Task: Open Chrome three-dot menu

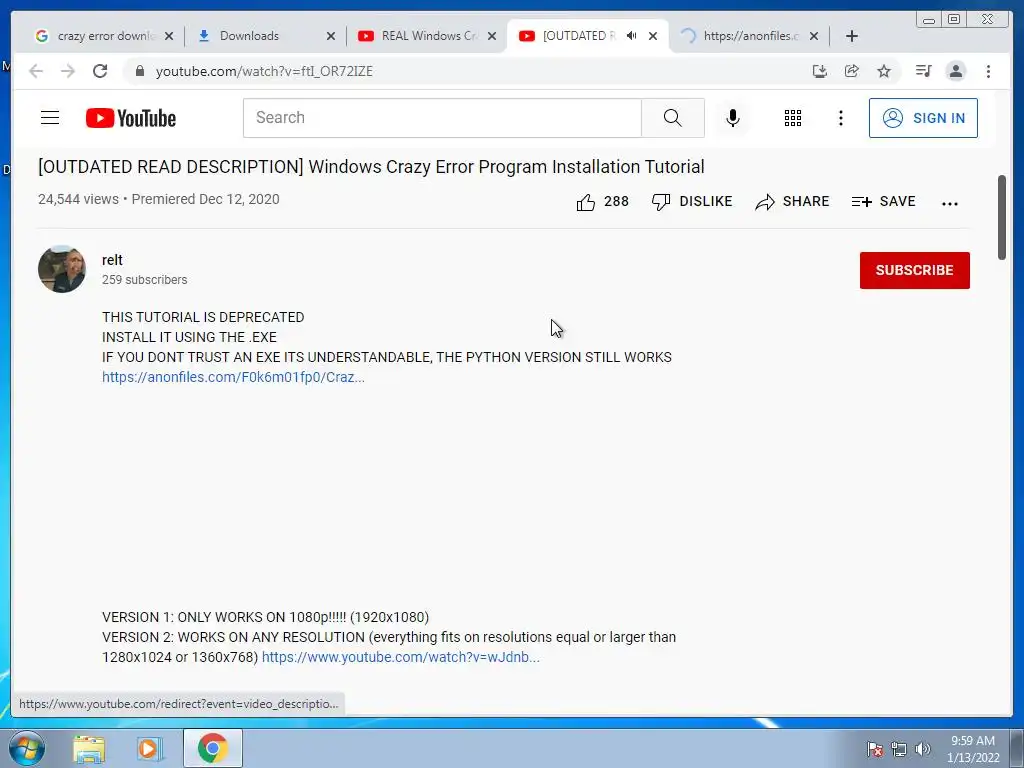Action: (x=988, y=71)
